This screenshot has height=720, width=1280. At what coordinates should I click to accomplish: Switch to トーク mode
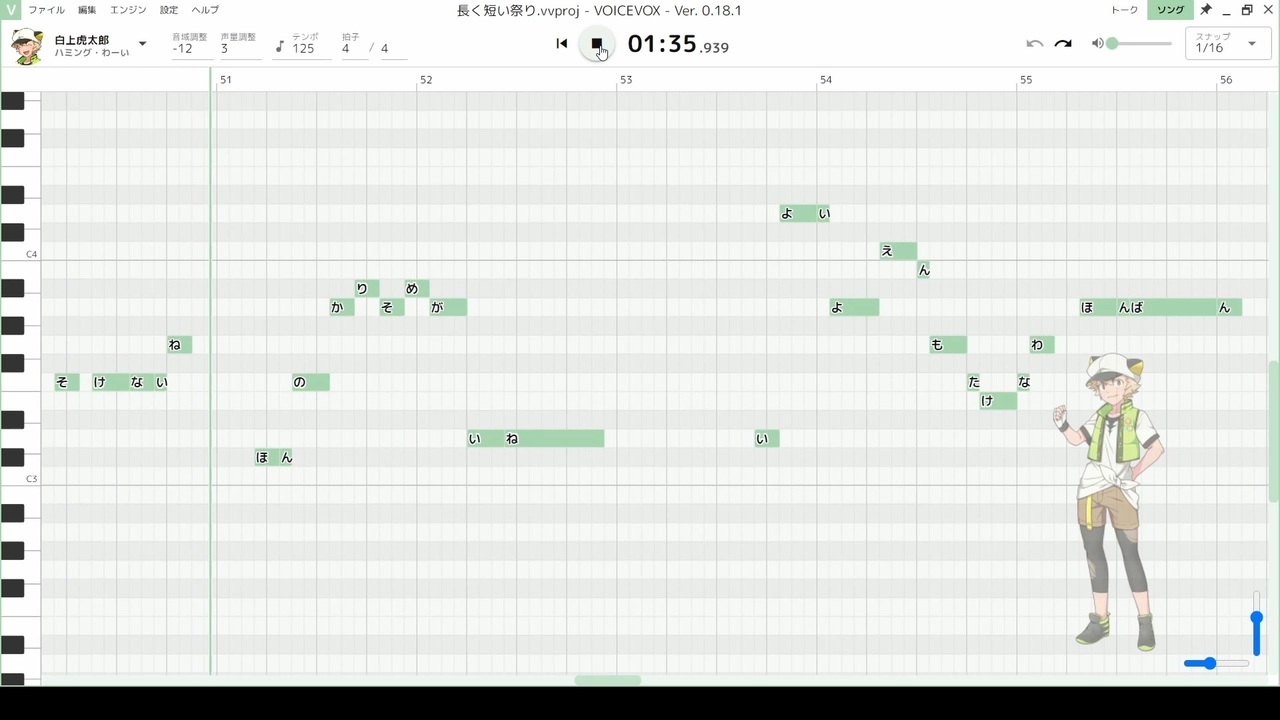point(1124,10)
